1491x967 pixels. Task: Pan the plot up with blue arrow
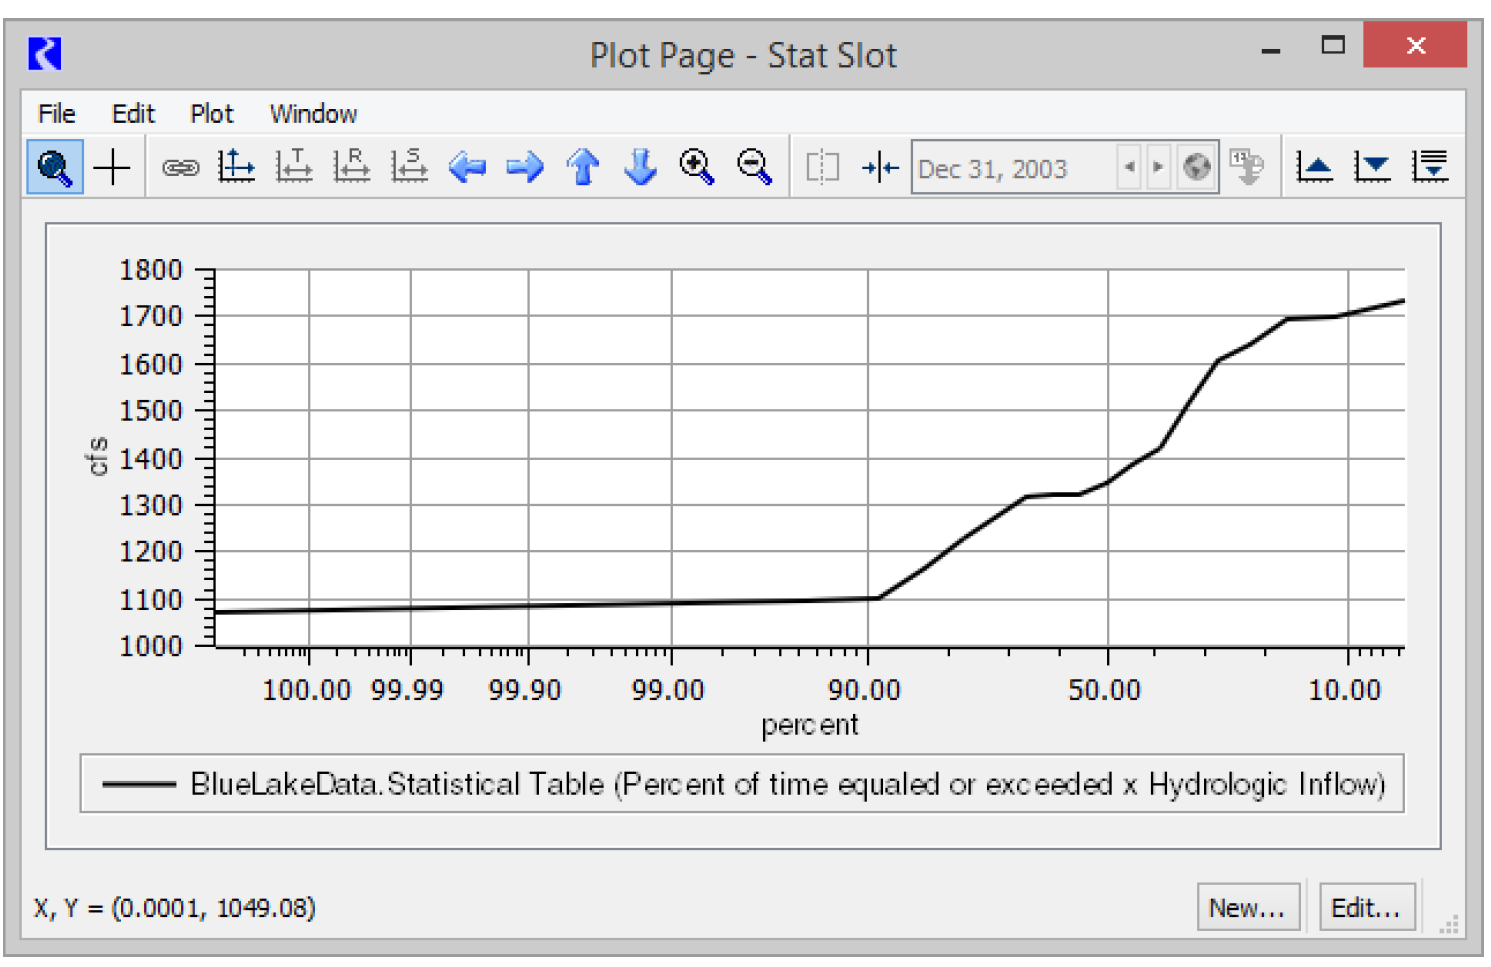click(x=583, y=167)
